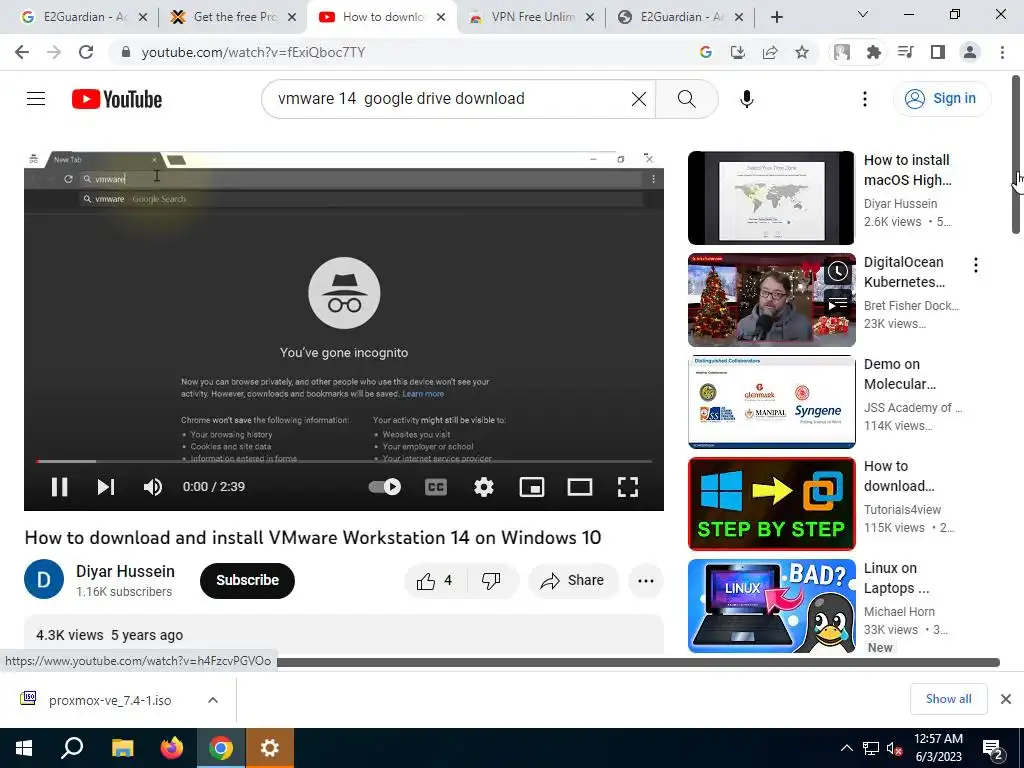The image size is (1024, 768).
Task: Add DigitalOcean video to queue
Action: [x=838, y=304]
